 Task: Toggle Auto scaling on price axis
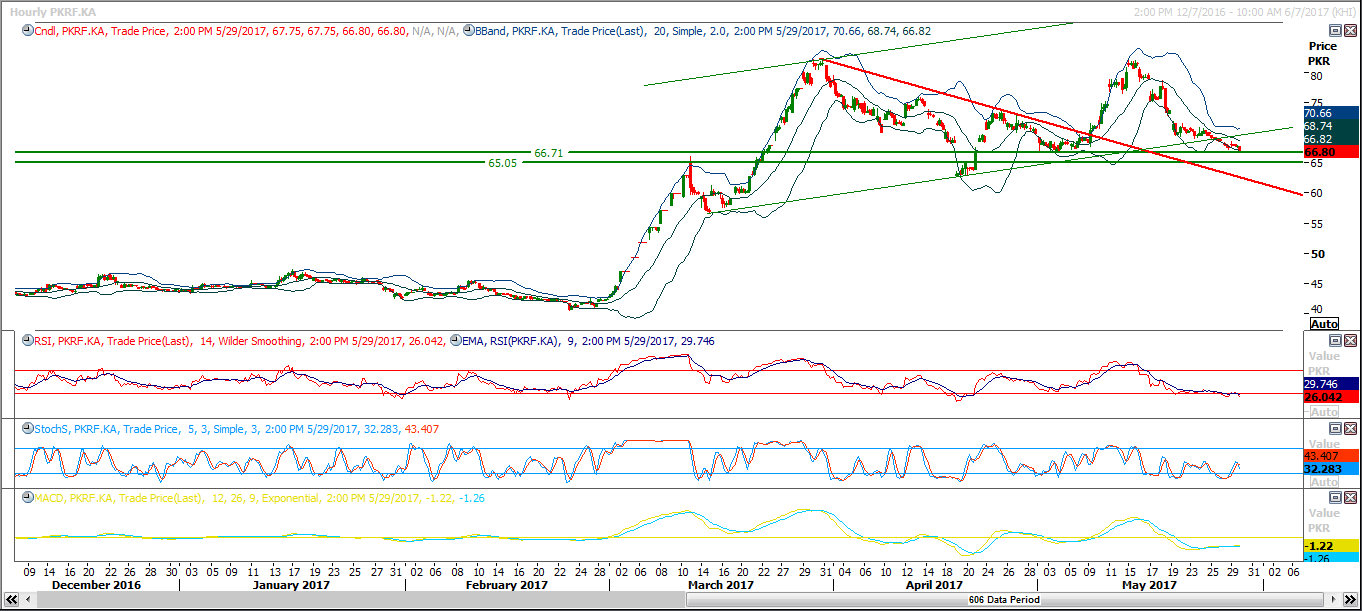coord(1324,324)
